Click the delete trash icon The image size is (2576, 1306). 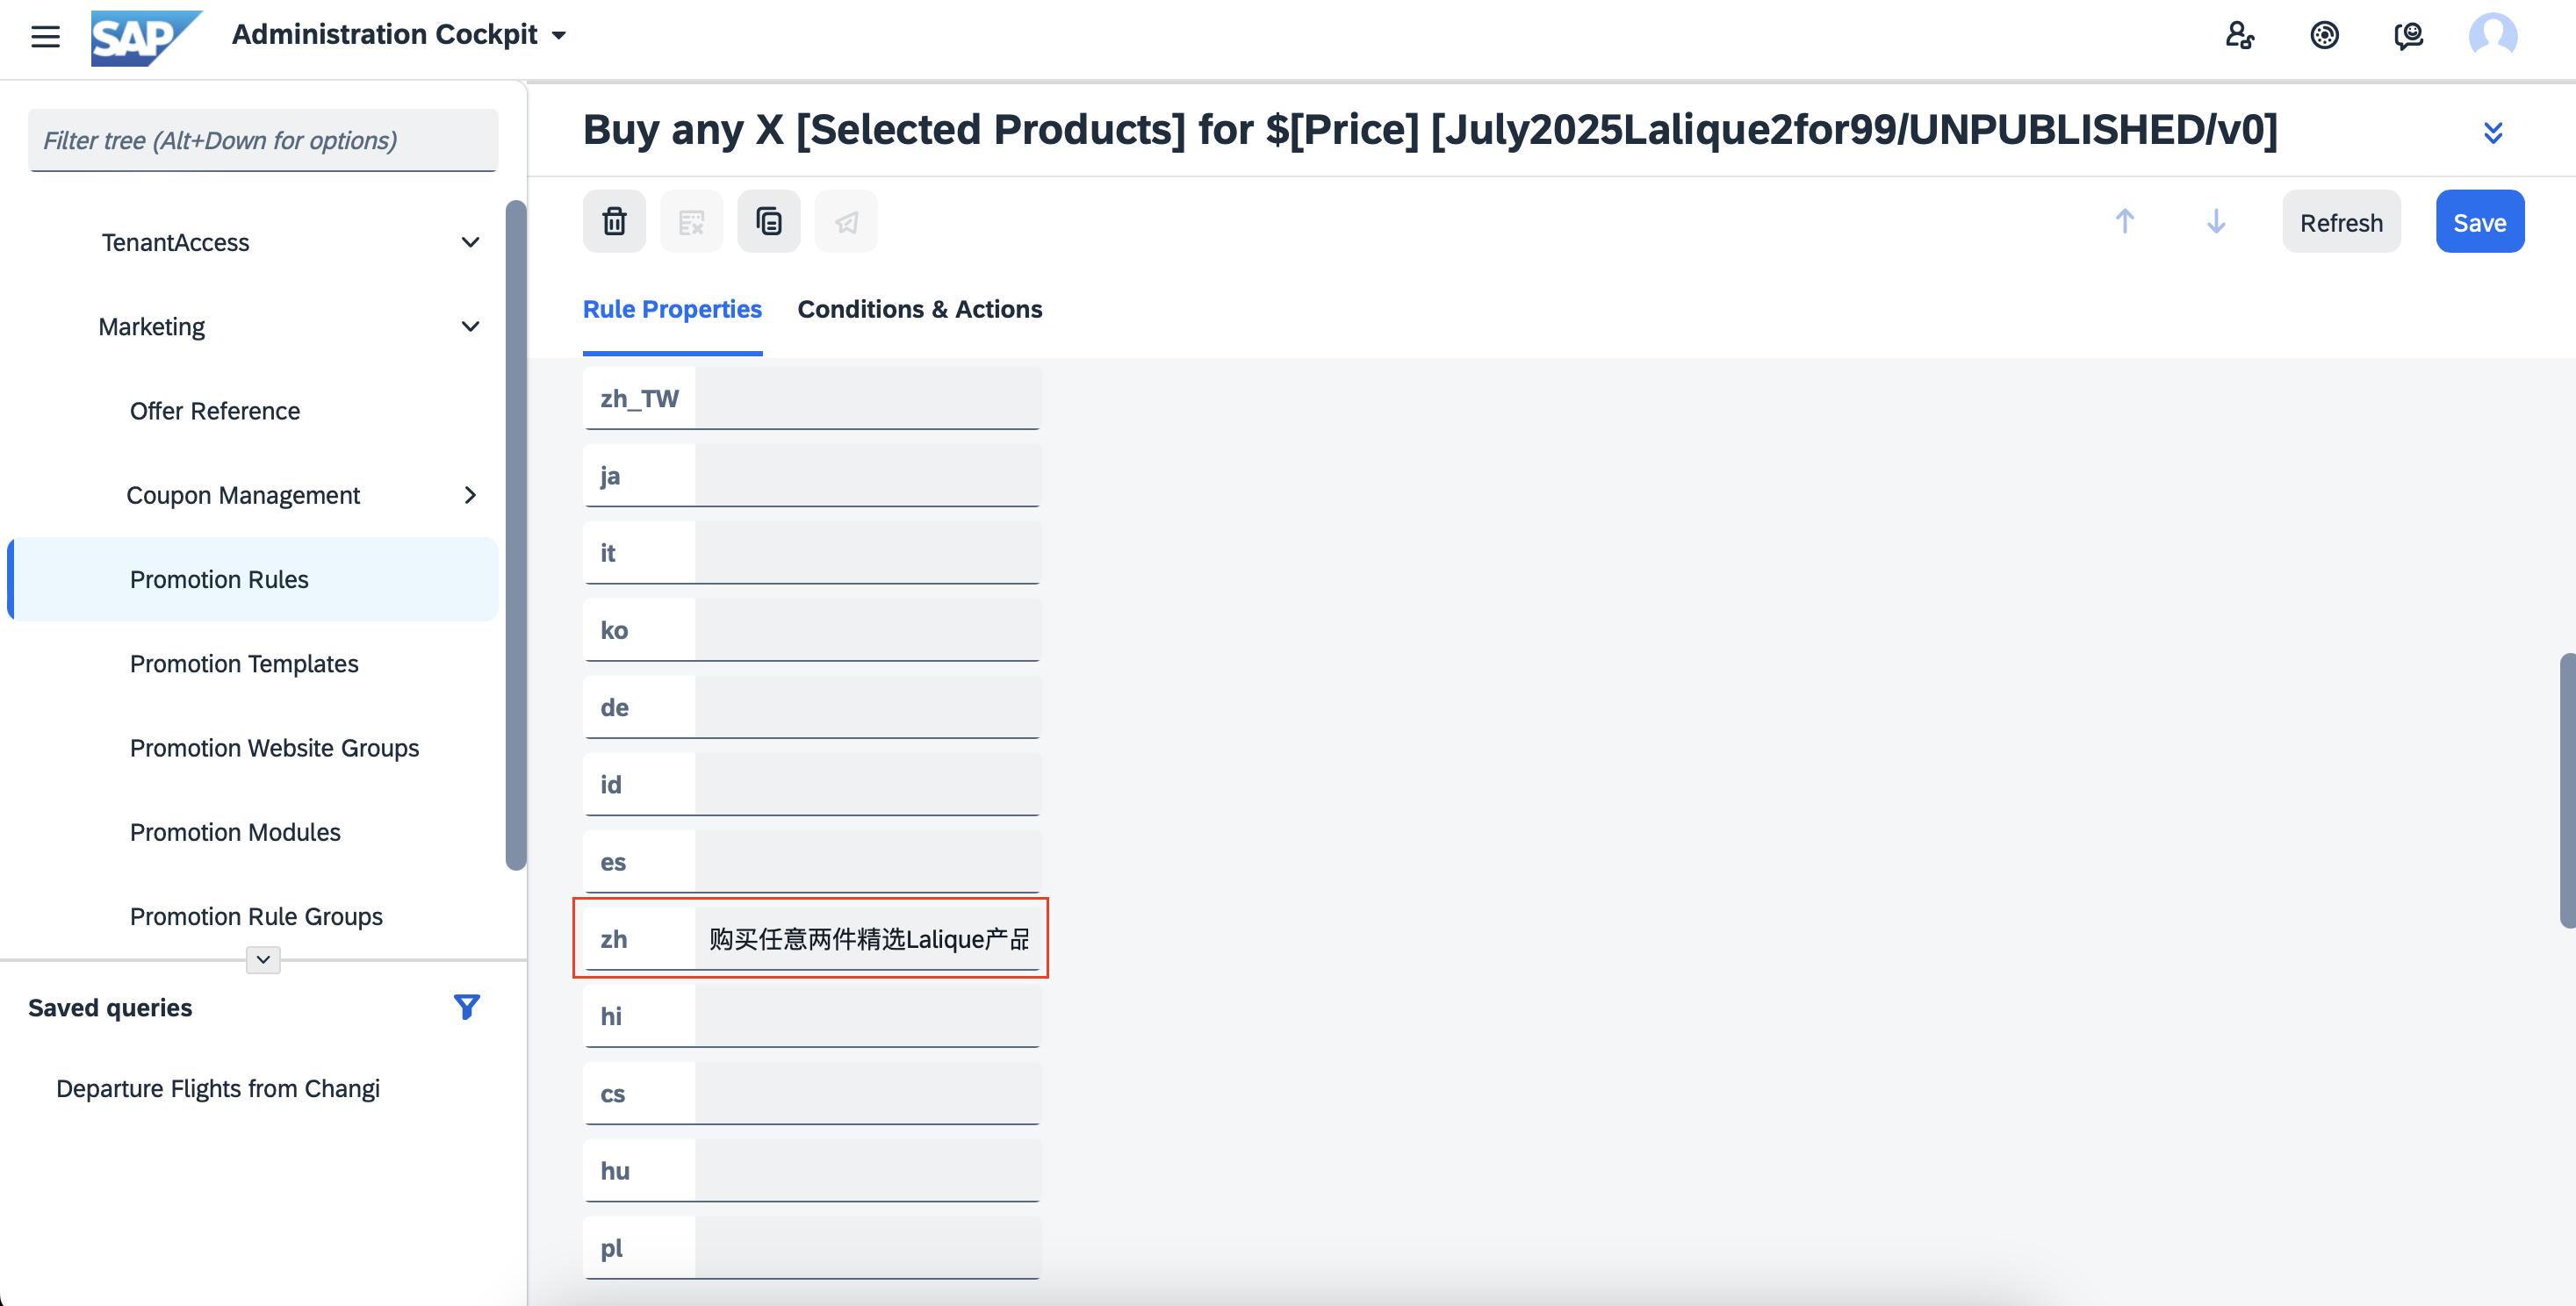(614, 221)
